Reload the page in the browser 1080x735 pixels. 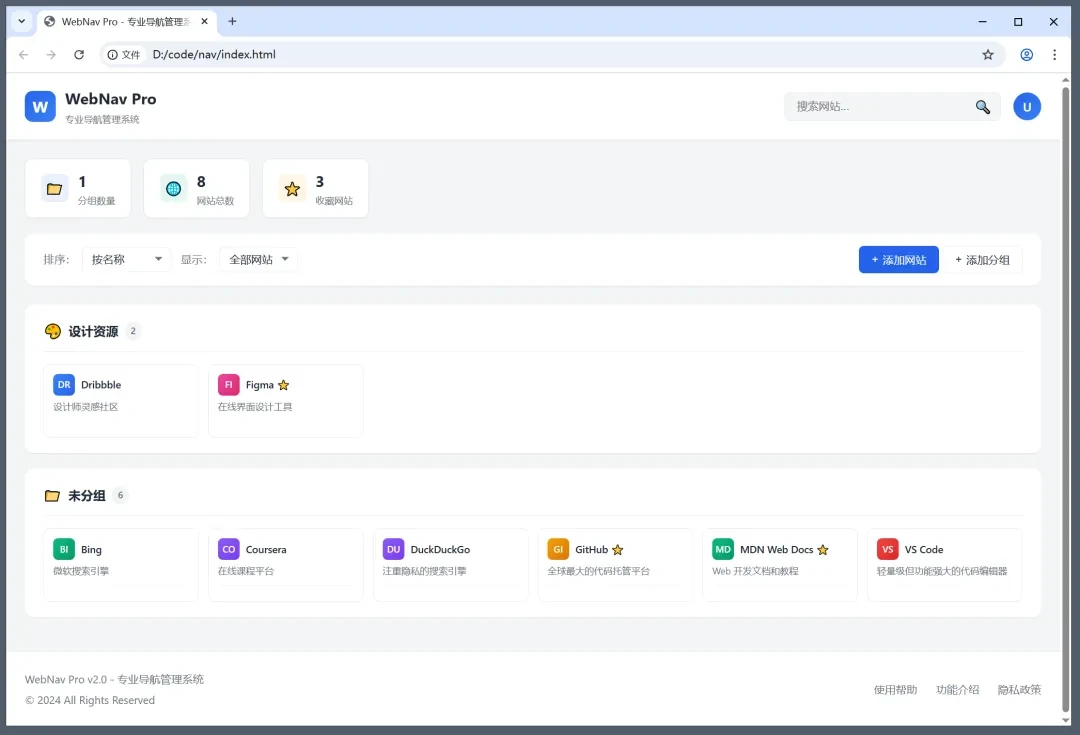click(79, 54)
